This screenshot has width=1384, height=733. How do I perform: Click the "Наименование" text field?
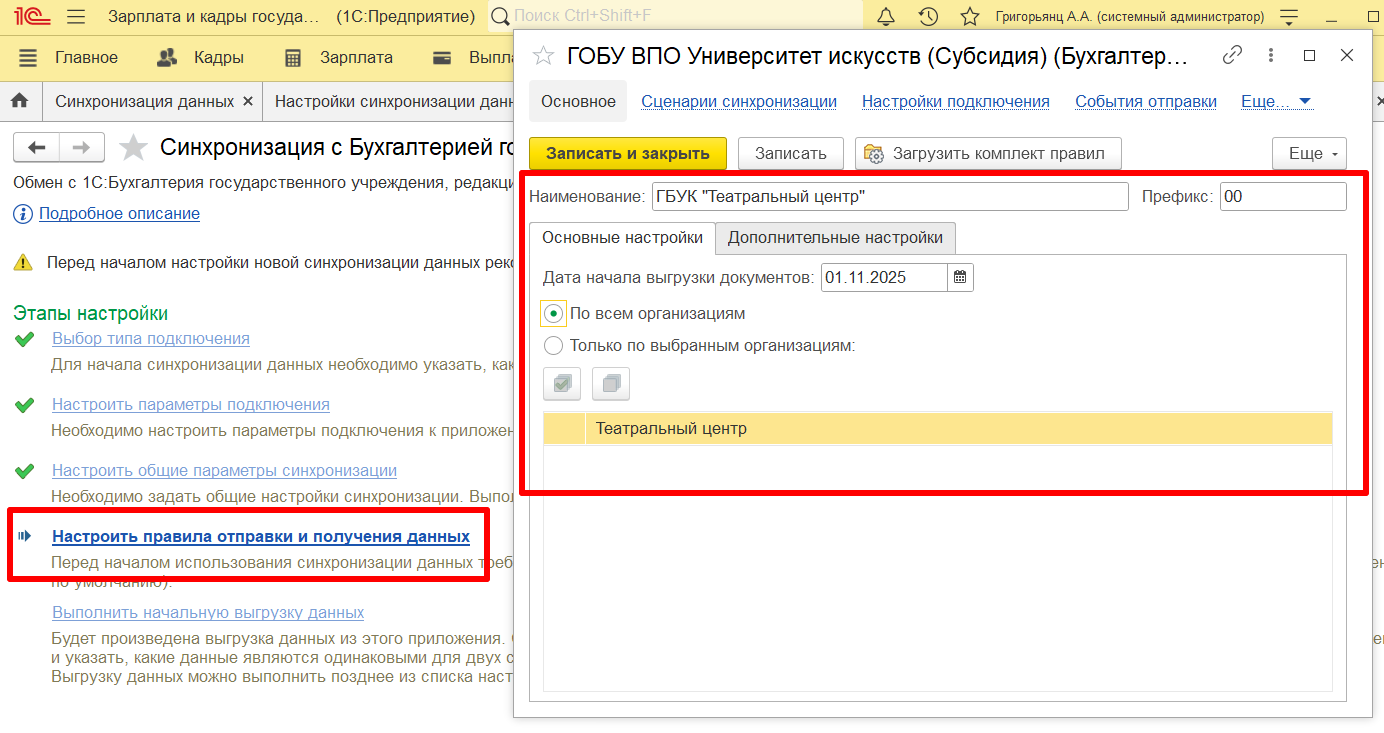point(889,197)
